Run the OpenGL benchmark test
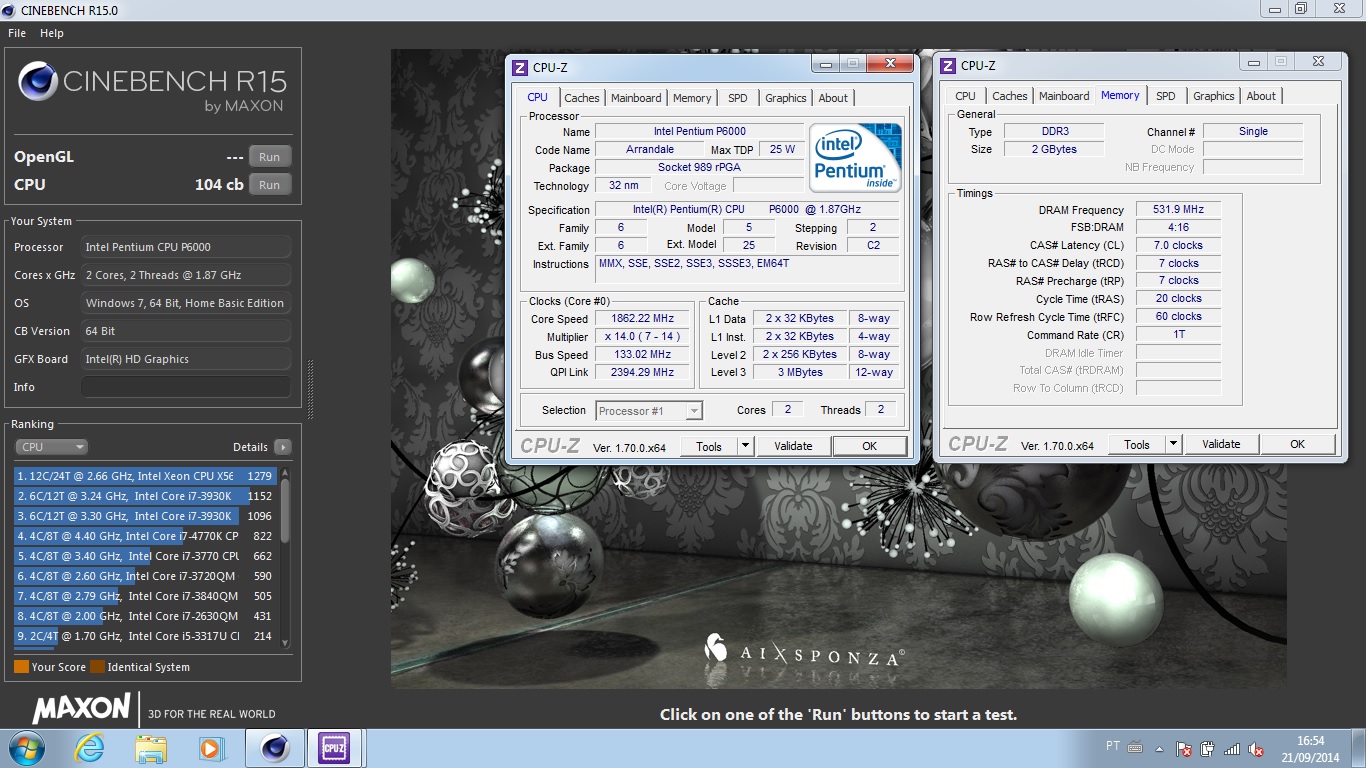The height and width of the screenshot is (768, 1366). [270, 157]
